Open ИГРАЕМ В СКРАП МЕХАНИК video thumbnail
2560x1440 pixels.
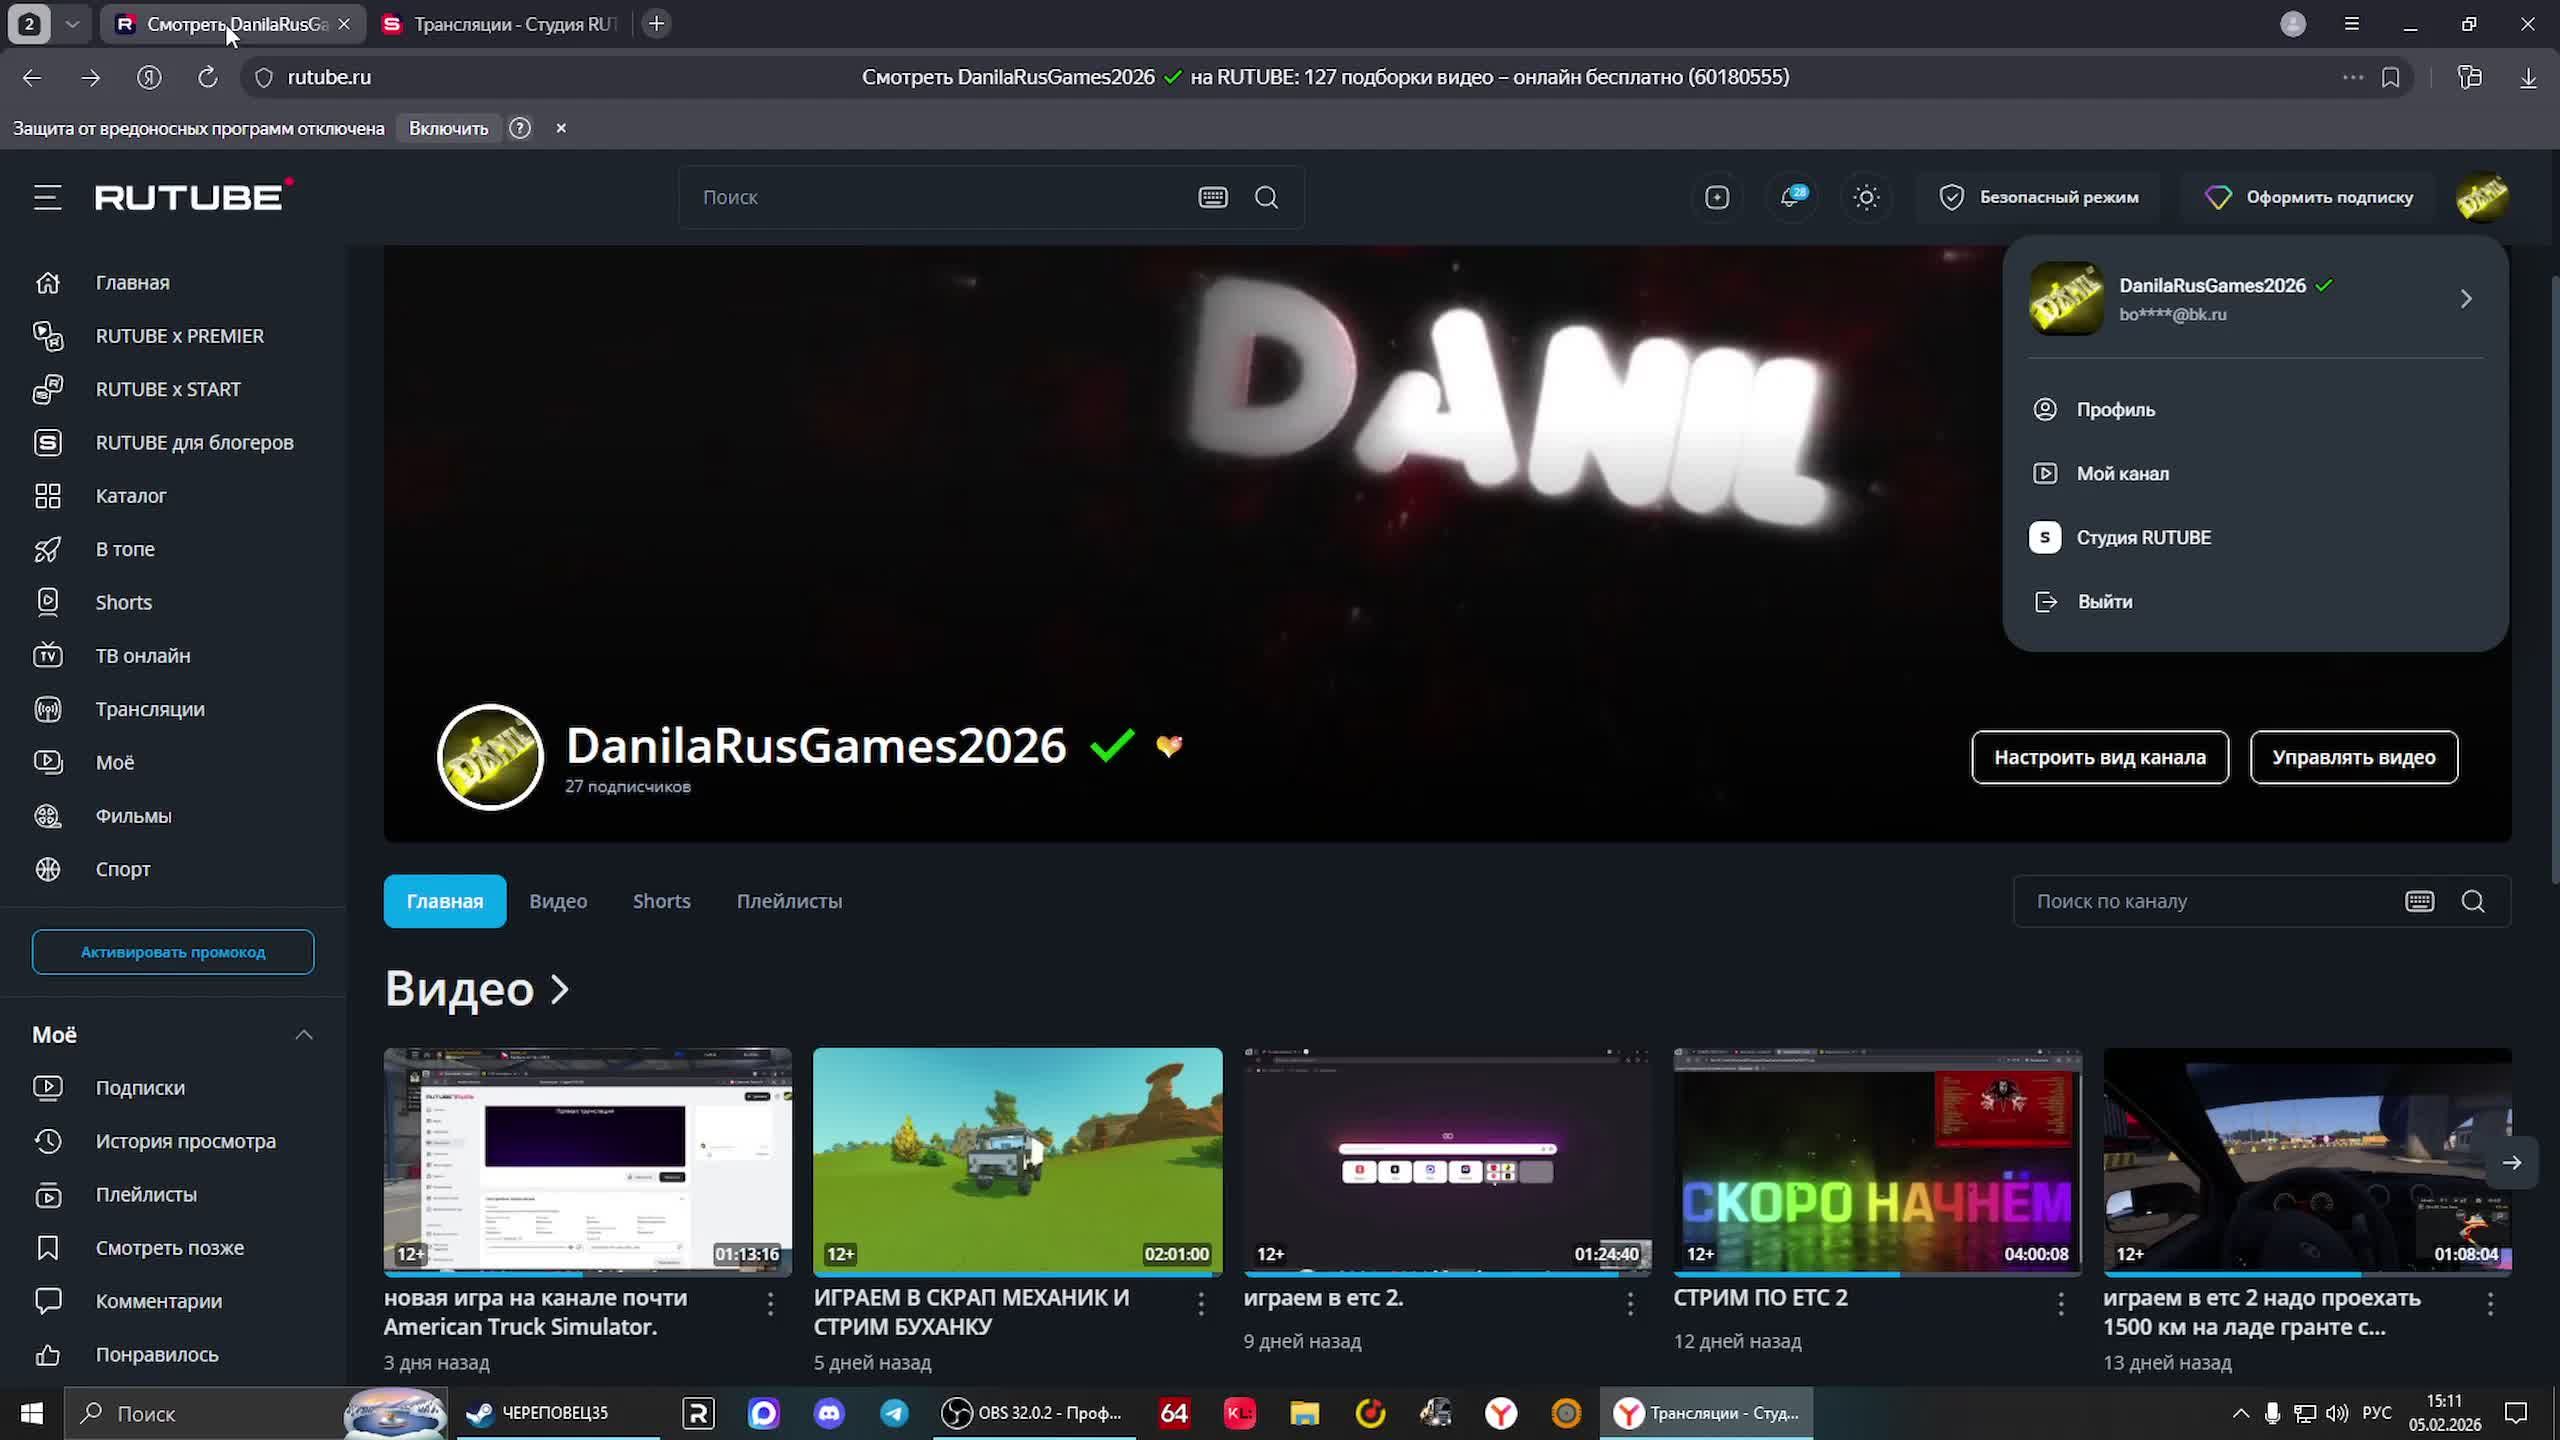coord(1017,1160)
